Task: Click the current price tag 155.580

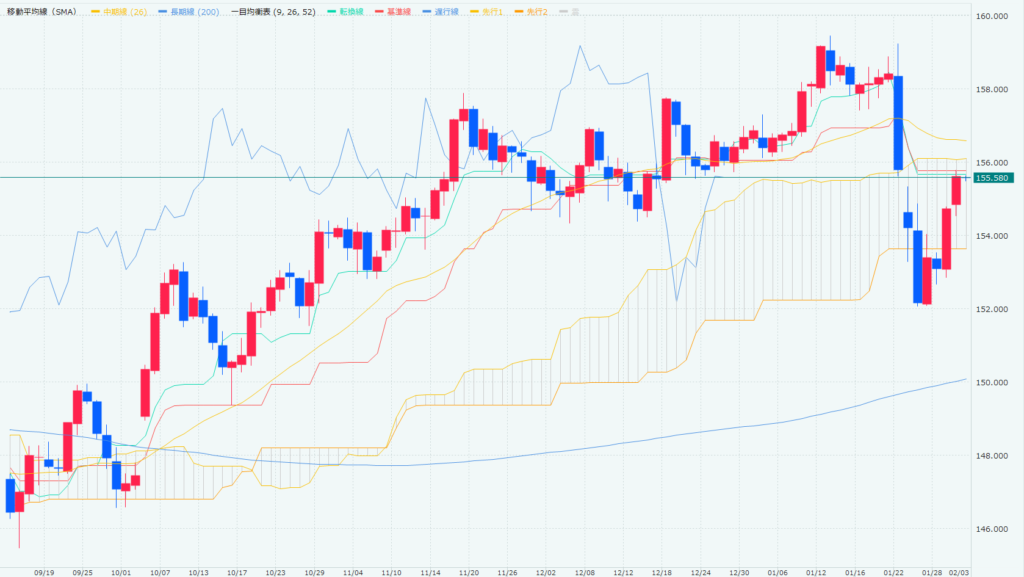Action: tap(996, 178)
